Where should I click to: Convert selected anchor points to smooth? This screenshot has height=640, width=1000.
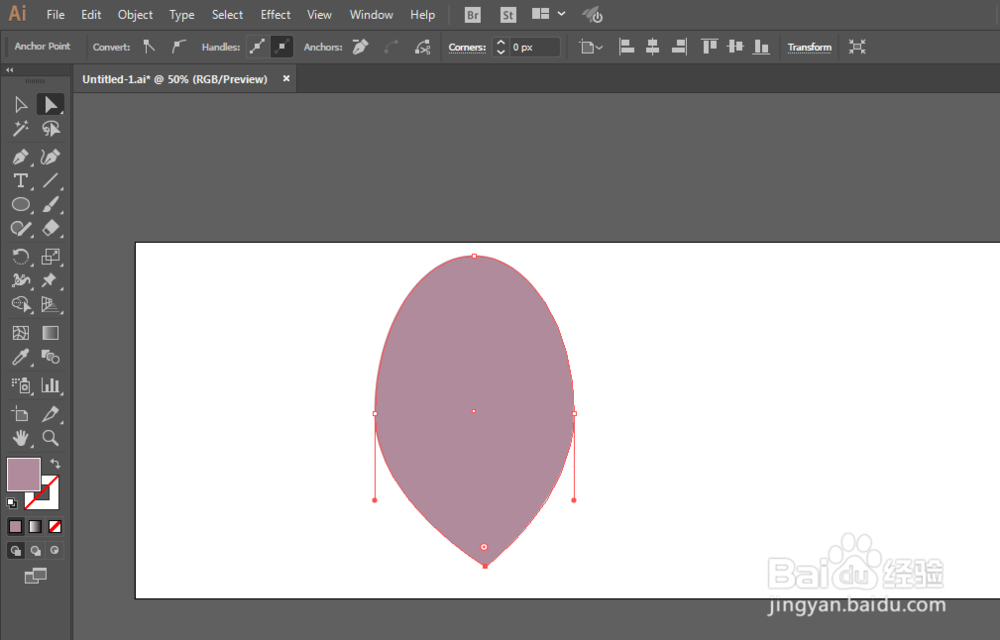click(x=179, y=47)
